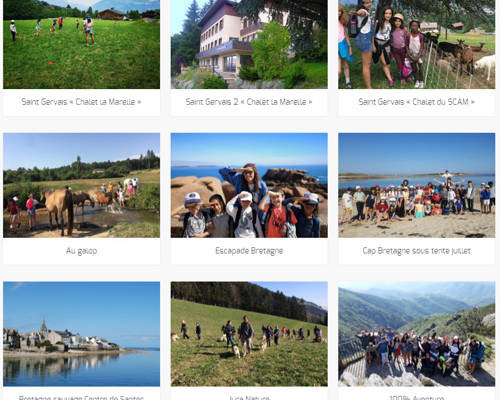The height and width of the screenshot is (400, 500).
Task: Click the coastal village reflection photo
Action: point(81,334)
